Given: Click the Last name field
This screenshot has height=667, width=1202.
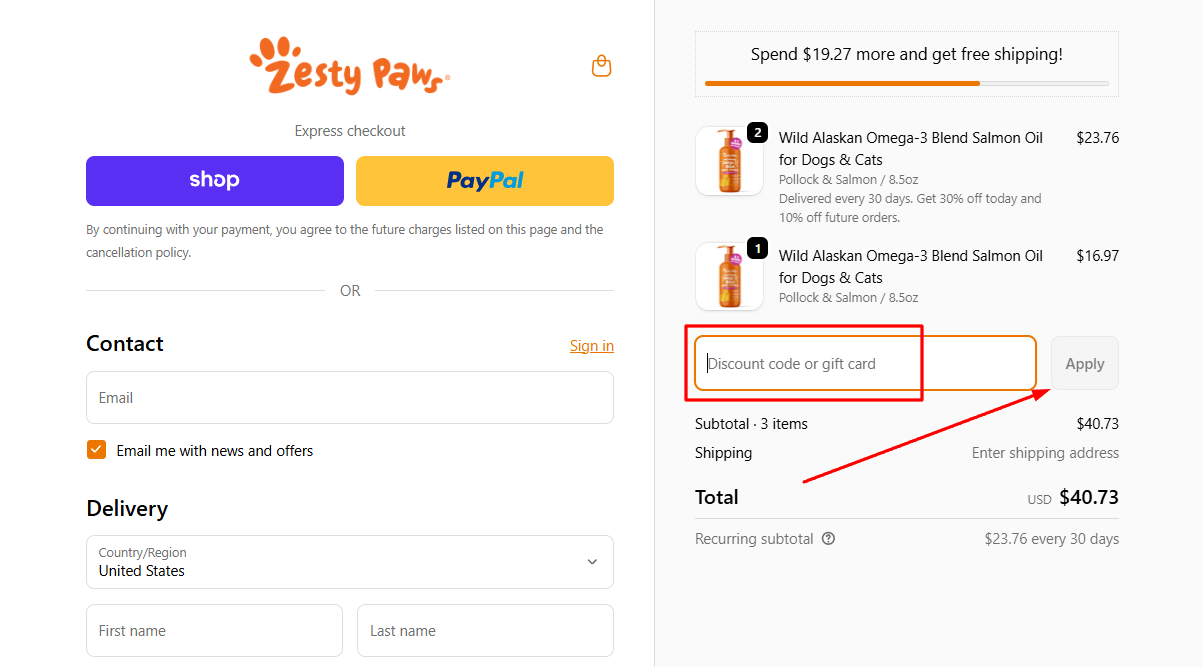Looking at the screenshot, I should click(x=484, y=630).
